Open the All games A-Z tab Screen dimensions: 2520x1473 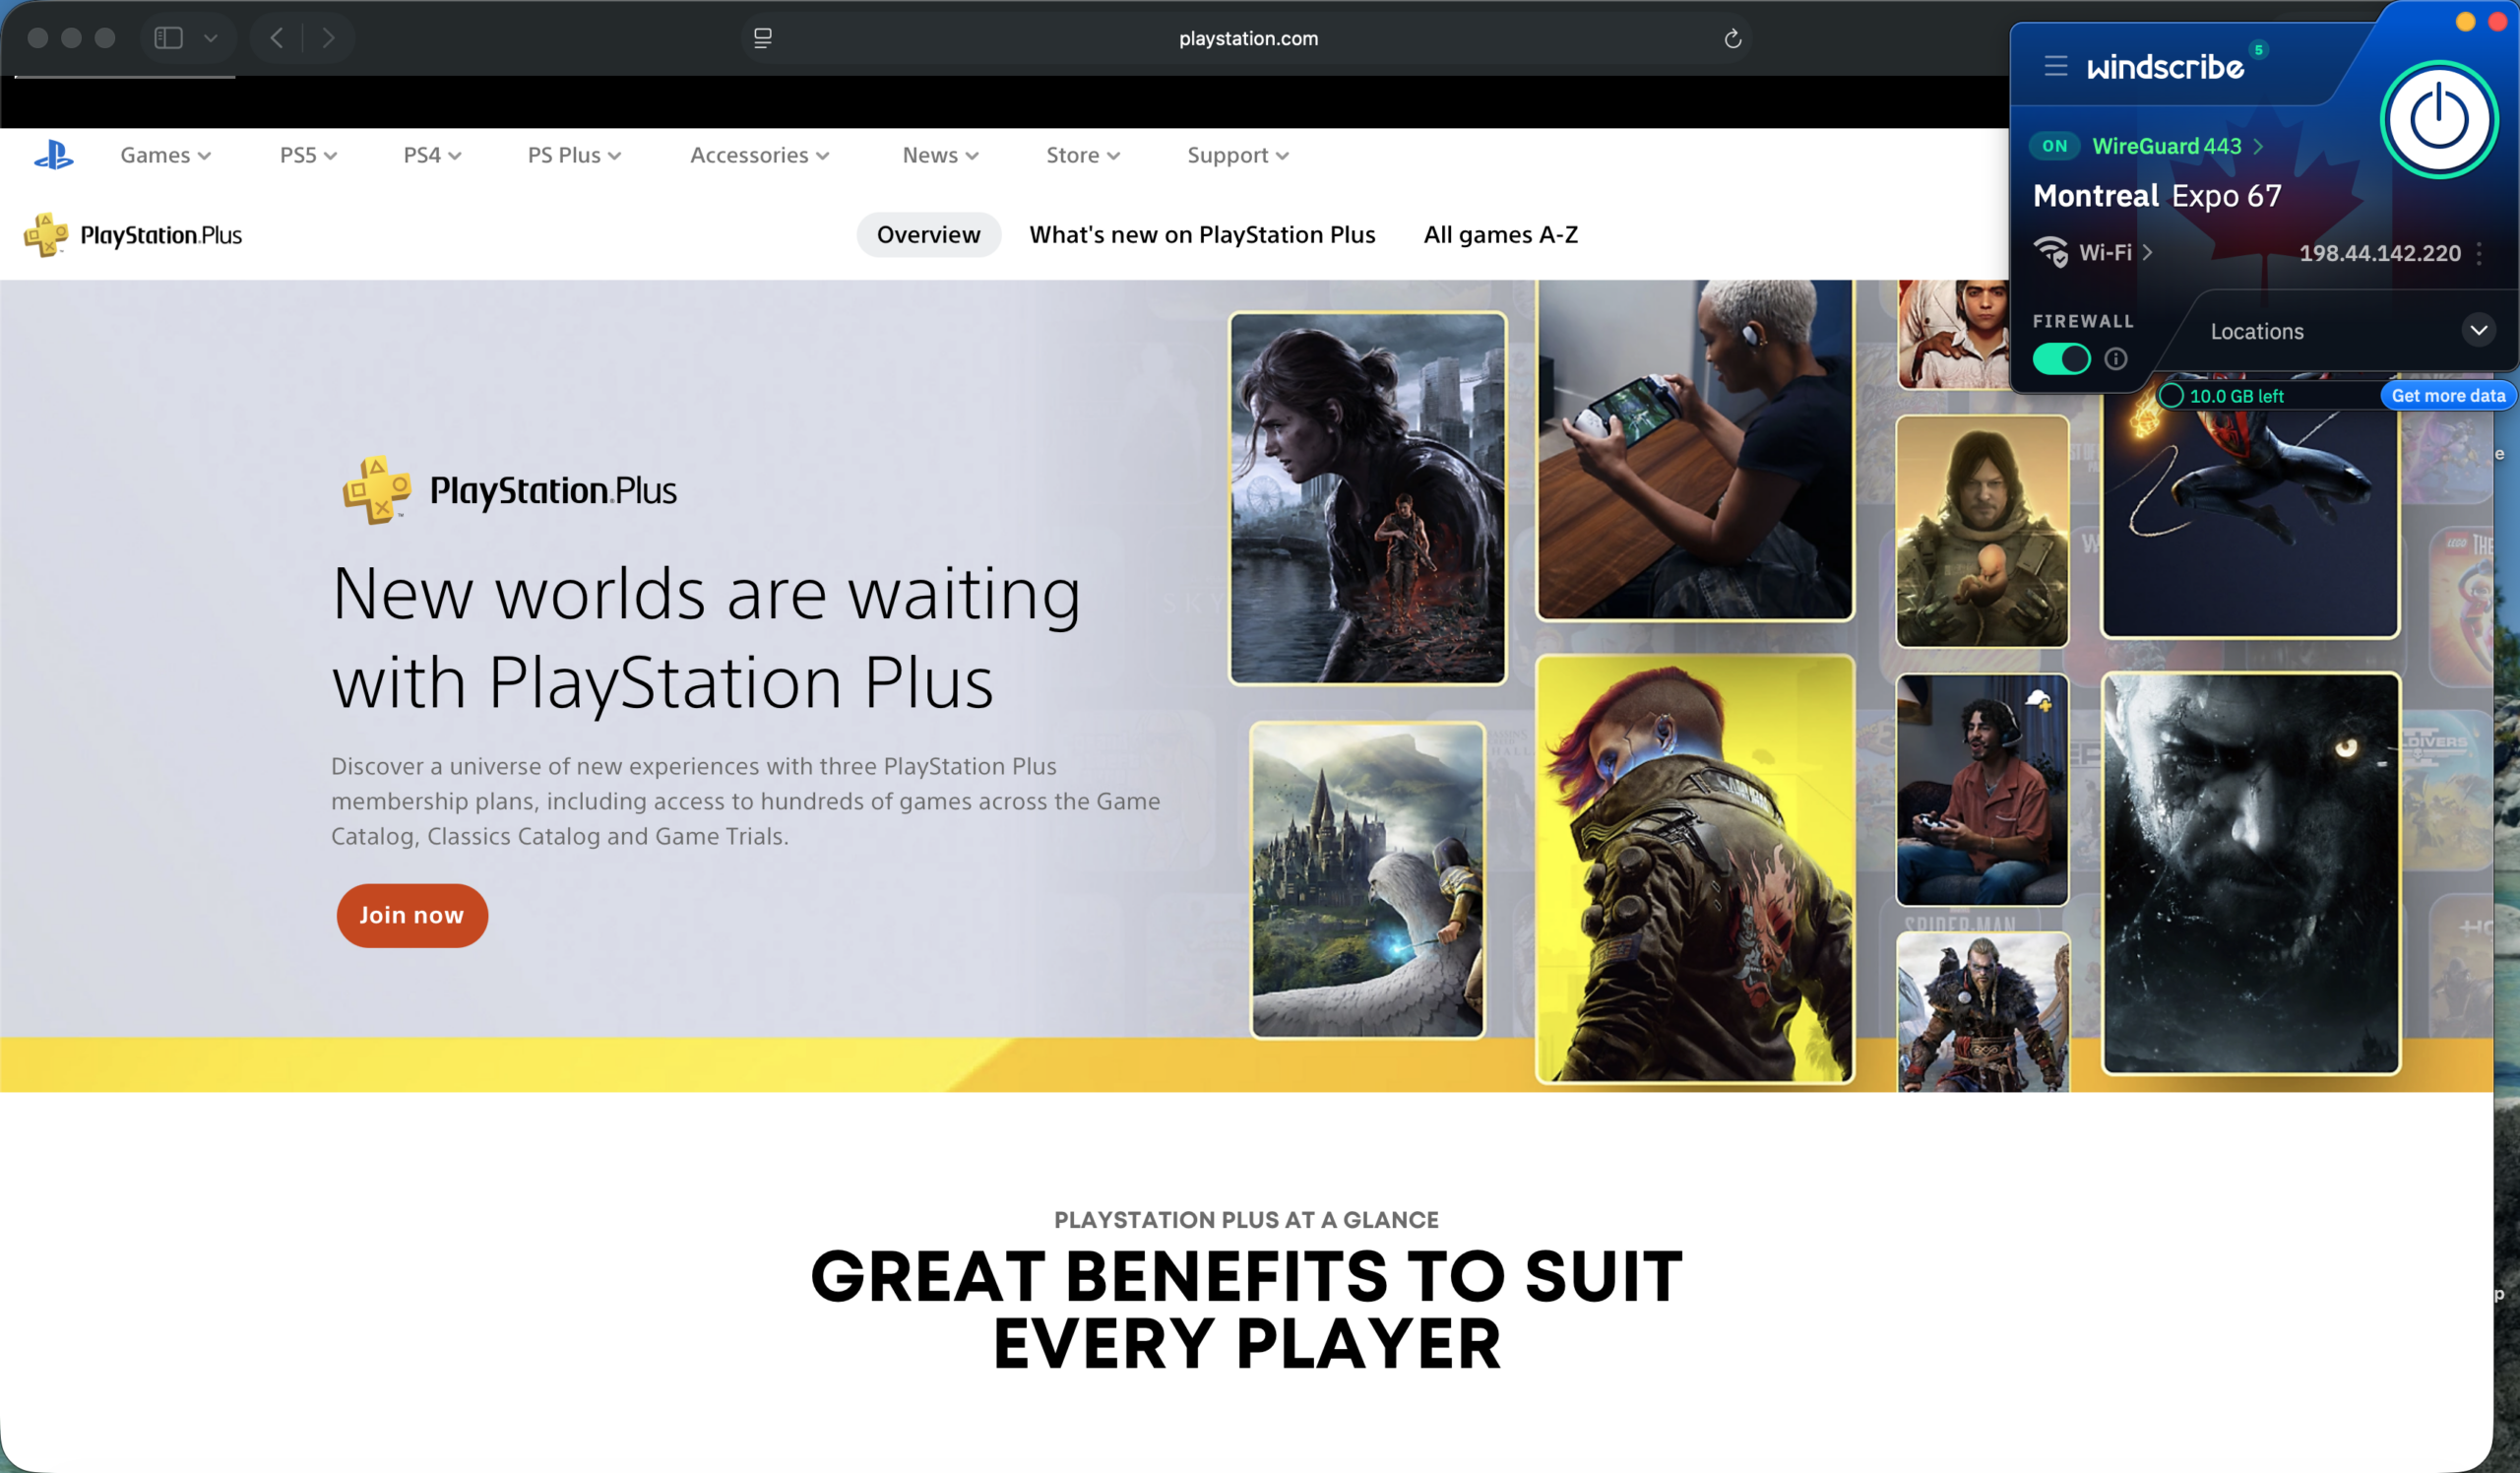point(1501,235)
